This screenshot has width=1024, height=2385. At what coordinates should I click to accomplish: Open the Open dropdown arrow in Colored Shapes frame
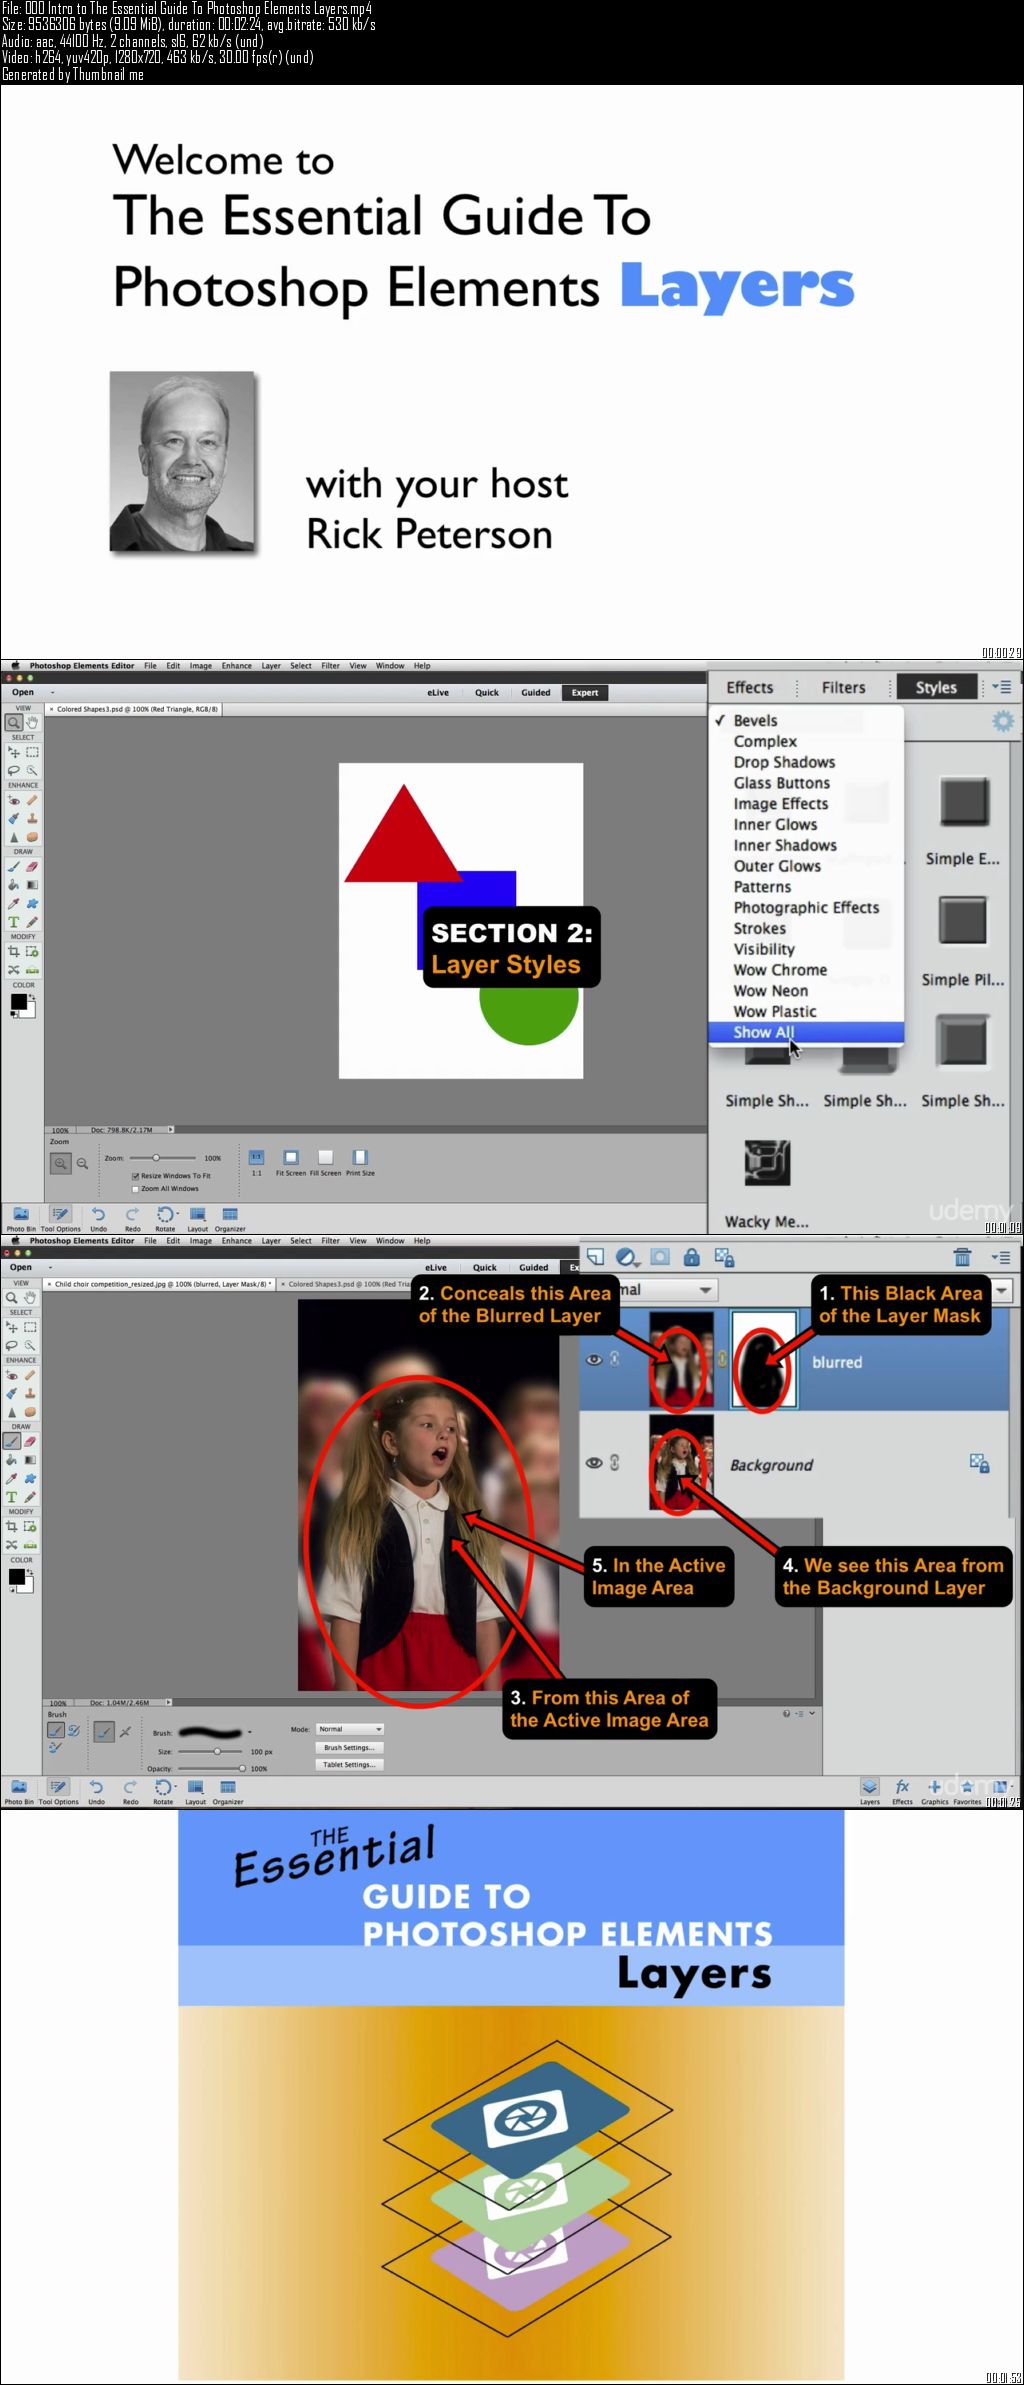tap(52, 692)
